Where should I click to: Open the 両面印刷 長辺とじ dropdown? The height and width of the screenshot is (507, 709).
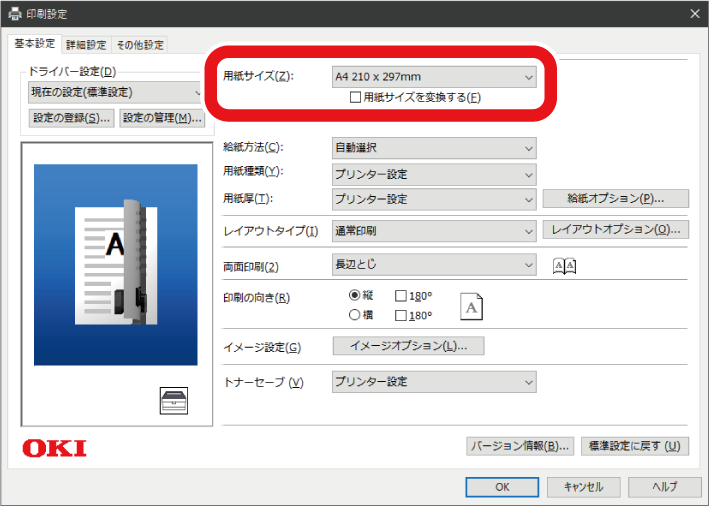click(x=434, y=264)
